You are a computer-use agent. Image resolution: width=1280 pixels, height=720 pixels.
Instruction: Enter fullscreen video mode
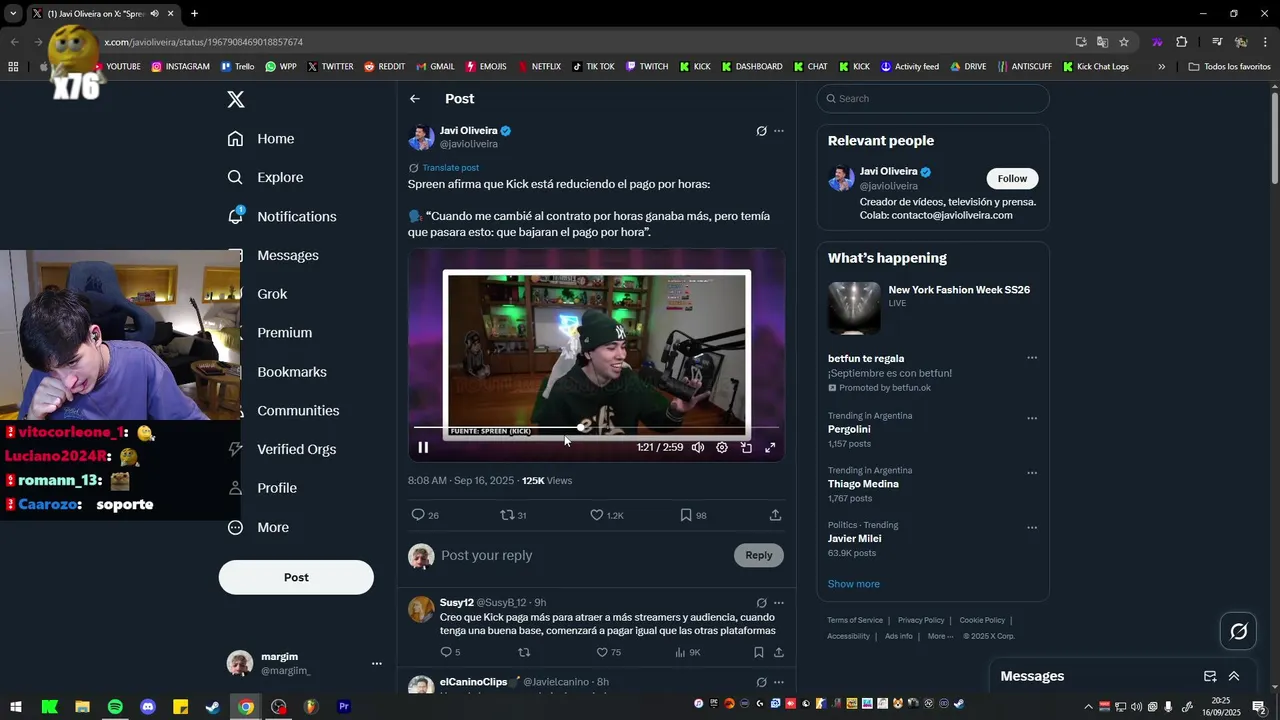point(770,448)
